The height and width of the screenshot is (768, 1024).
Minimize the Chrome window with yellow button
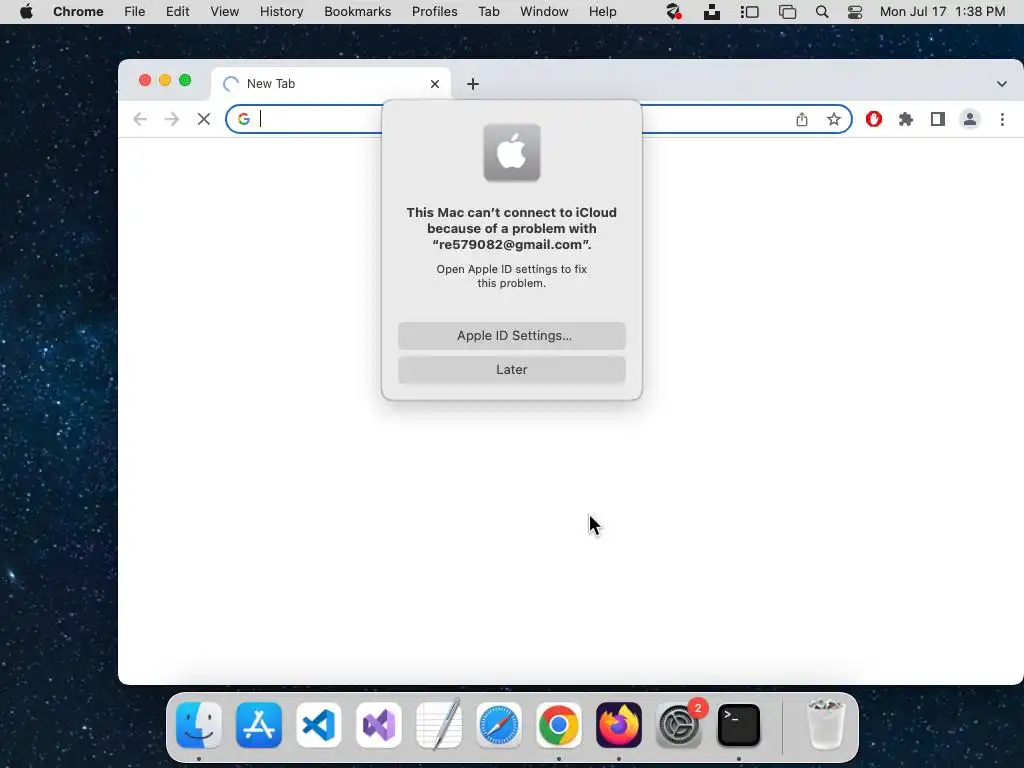coord(165,80)
